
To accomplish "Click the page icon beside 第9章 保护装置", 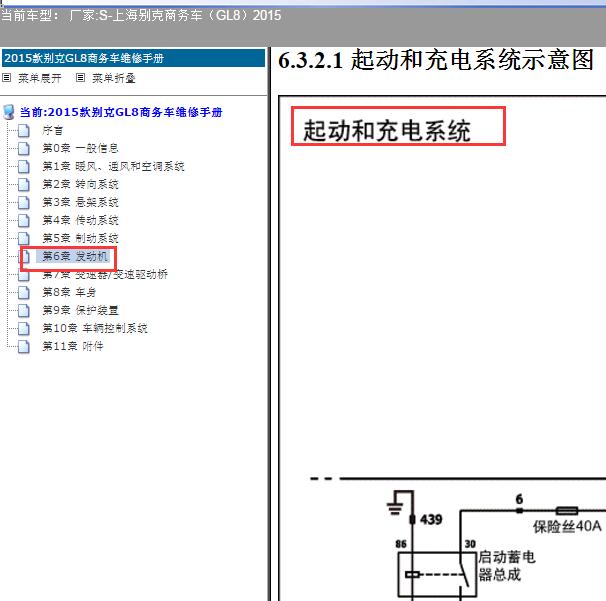I will [24, 310].
